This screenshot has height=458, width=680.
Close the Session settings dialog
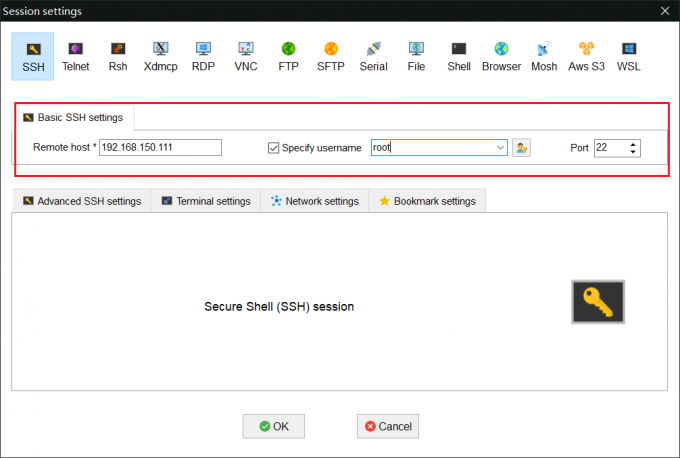665,11
